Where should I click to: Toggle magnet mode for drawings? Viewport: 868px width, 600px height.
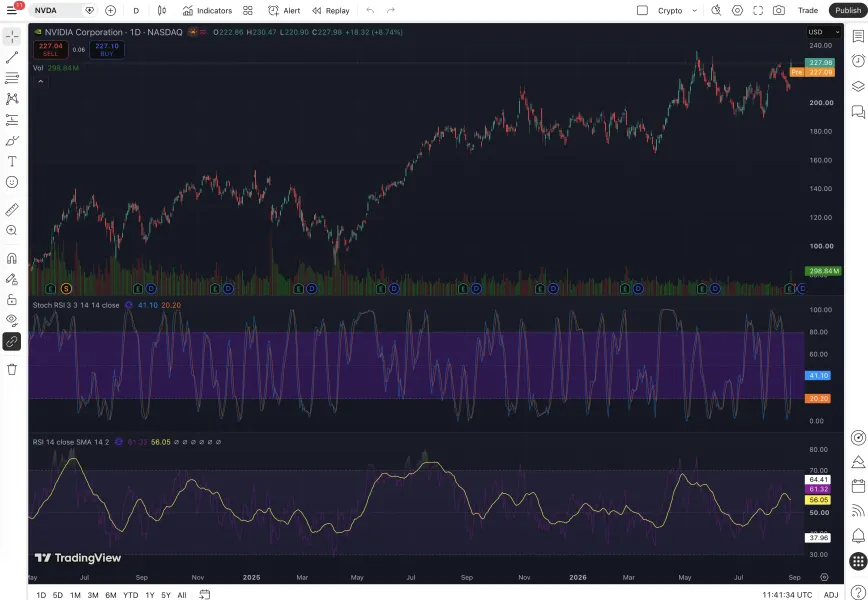(12, 258)
